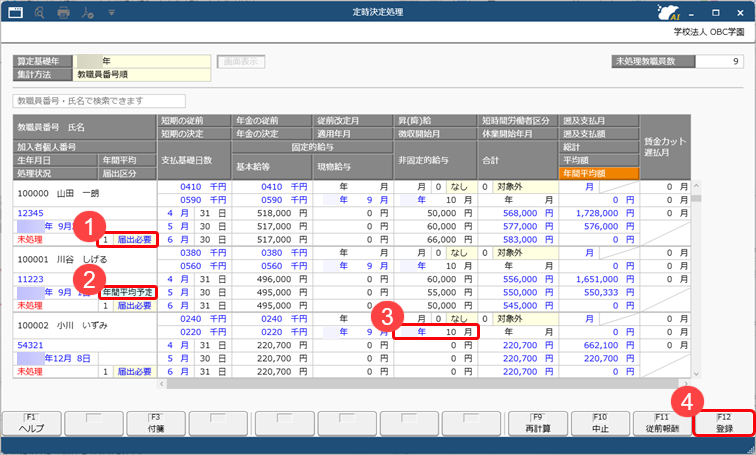Click the employee search input field
Viewport: 756px width, 455px height.
(100, 101)
